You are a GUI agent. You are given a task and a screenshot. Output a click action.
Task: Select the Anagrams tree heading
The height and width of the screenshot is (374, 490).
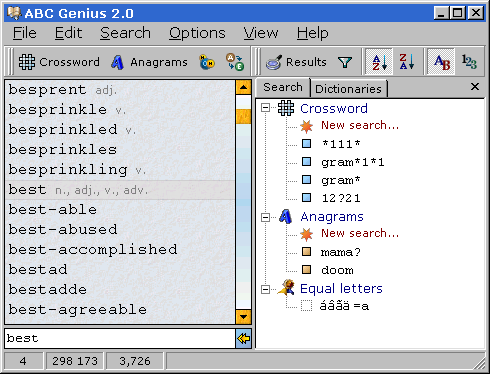332,217
